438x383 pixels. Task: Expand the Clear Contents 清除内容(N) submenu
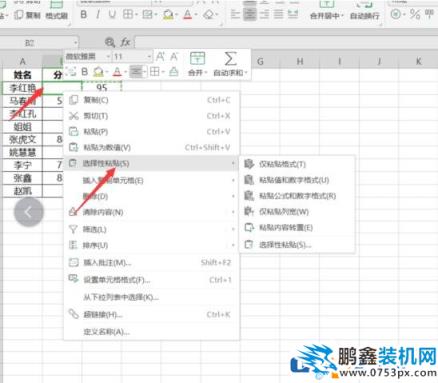(151, 212)
